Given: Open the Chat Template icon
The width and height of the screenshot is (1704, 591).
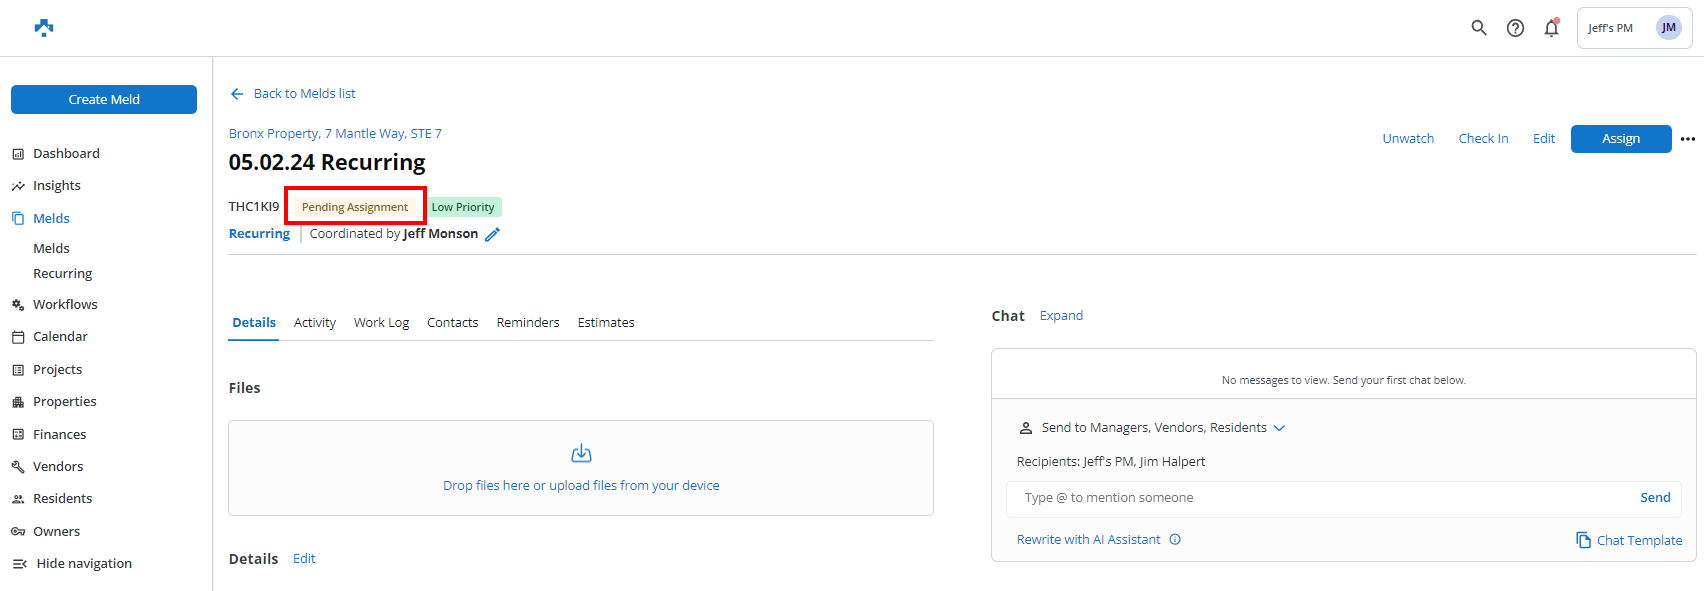Looking at the screenshot, I should click(1584, 540).
